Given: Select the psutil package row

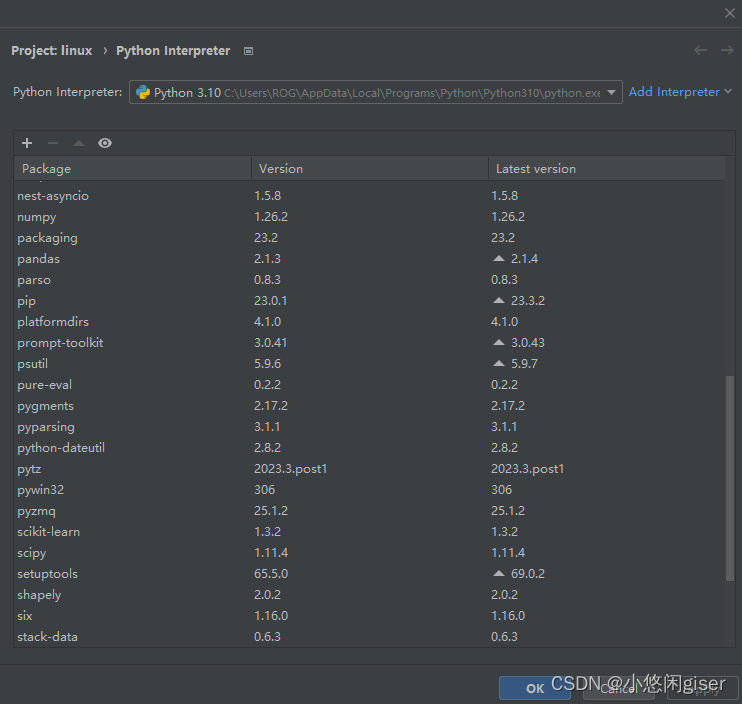Looking at the screenshot, I should [369, 364].
